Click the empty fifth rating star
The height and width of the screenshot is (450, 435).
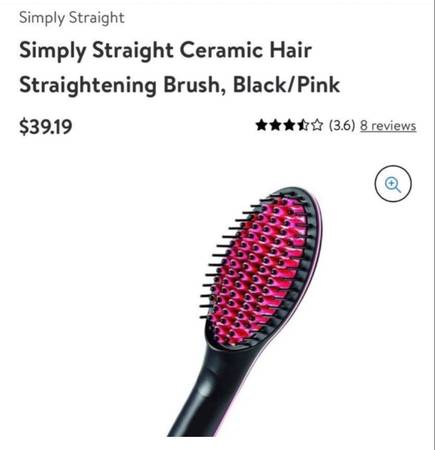pyautogui.click(x=317, y=125)
